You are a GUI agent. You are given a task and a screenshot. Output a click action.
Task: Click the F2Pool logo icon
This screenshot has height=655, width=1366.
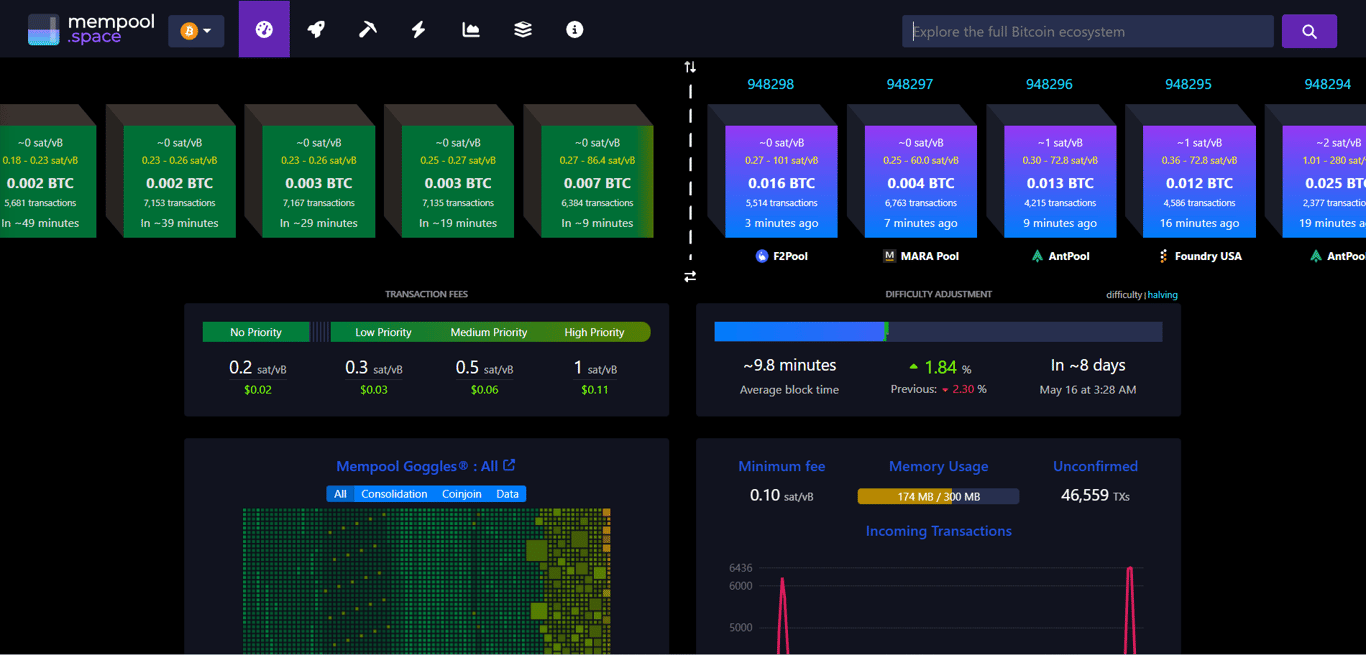click(762, 256)
